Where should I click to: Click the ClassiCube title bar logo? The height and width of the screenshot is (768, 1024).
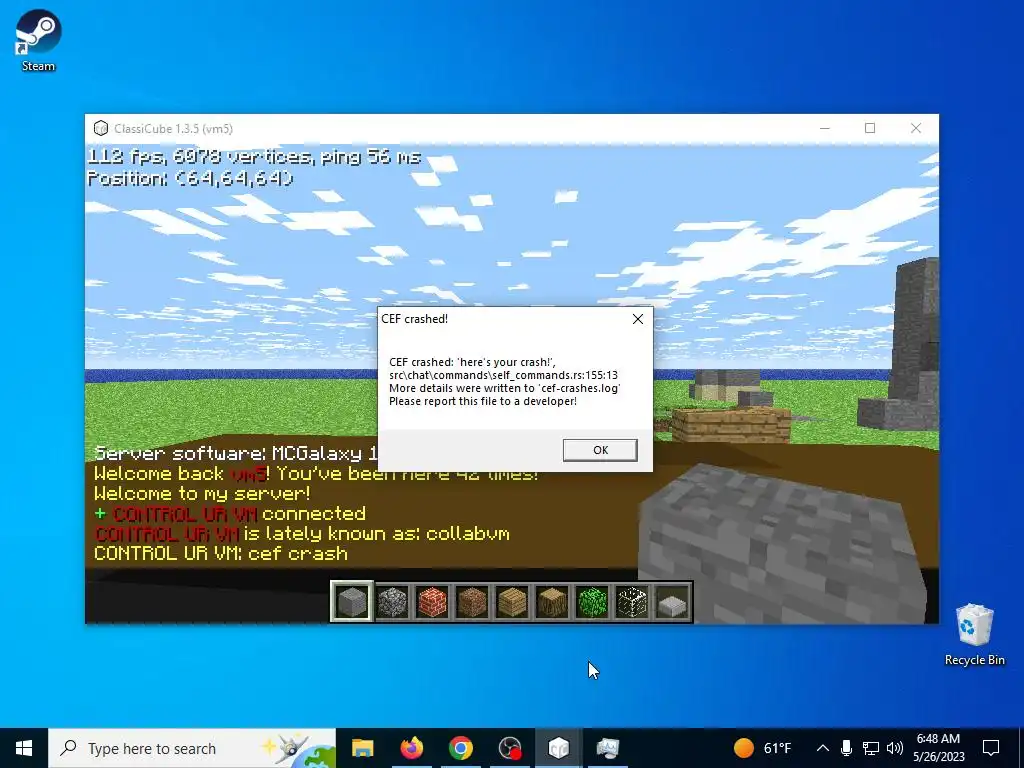(x=101, y=129)
